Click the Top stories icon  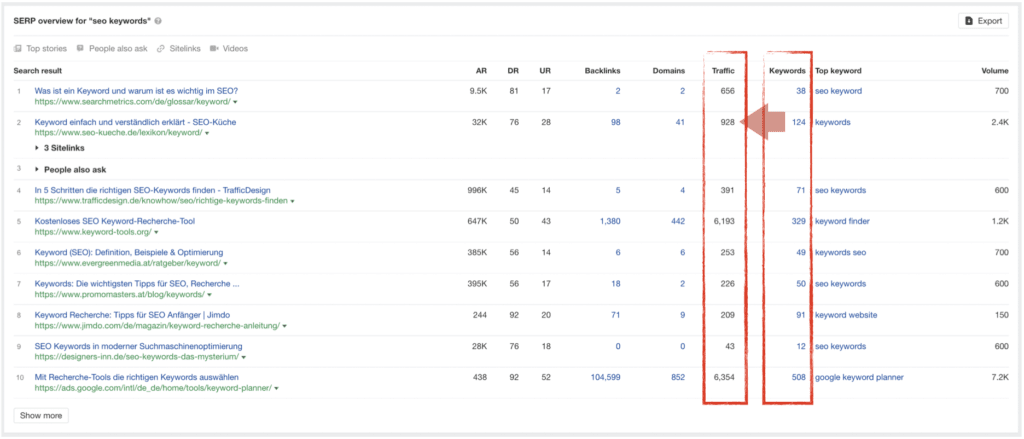pyautogui.click(x=18, y=48)
